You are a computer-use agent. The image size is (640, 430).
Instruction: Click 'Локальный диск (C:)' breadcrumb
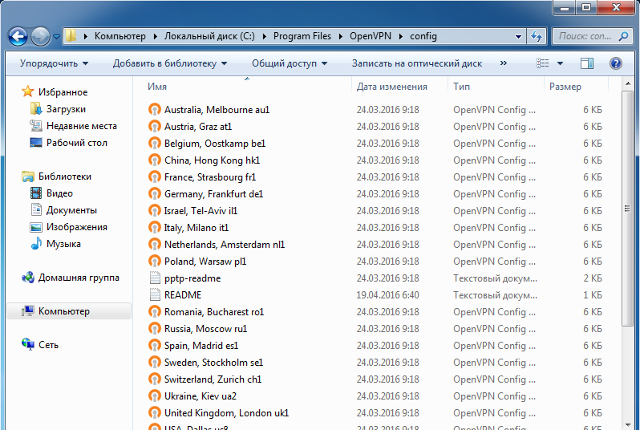(209, 36)
